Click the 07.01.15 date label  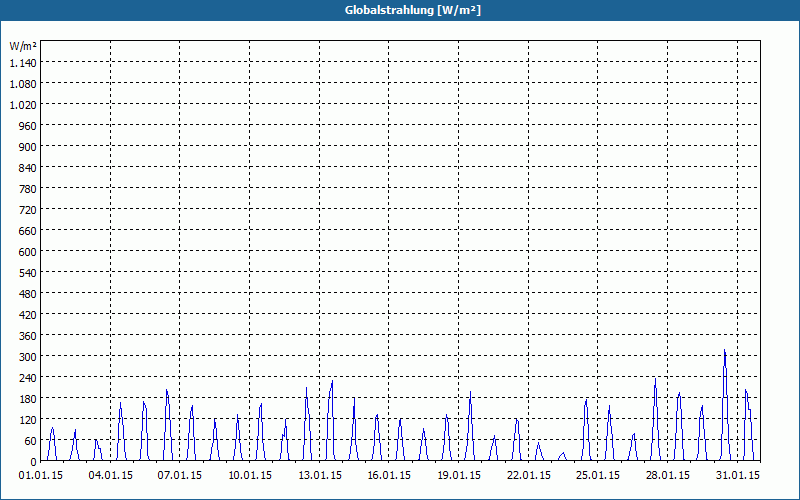point(180,476)
